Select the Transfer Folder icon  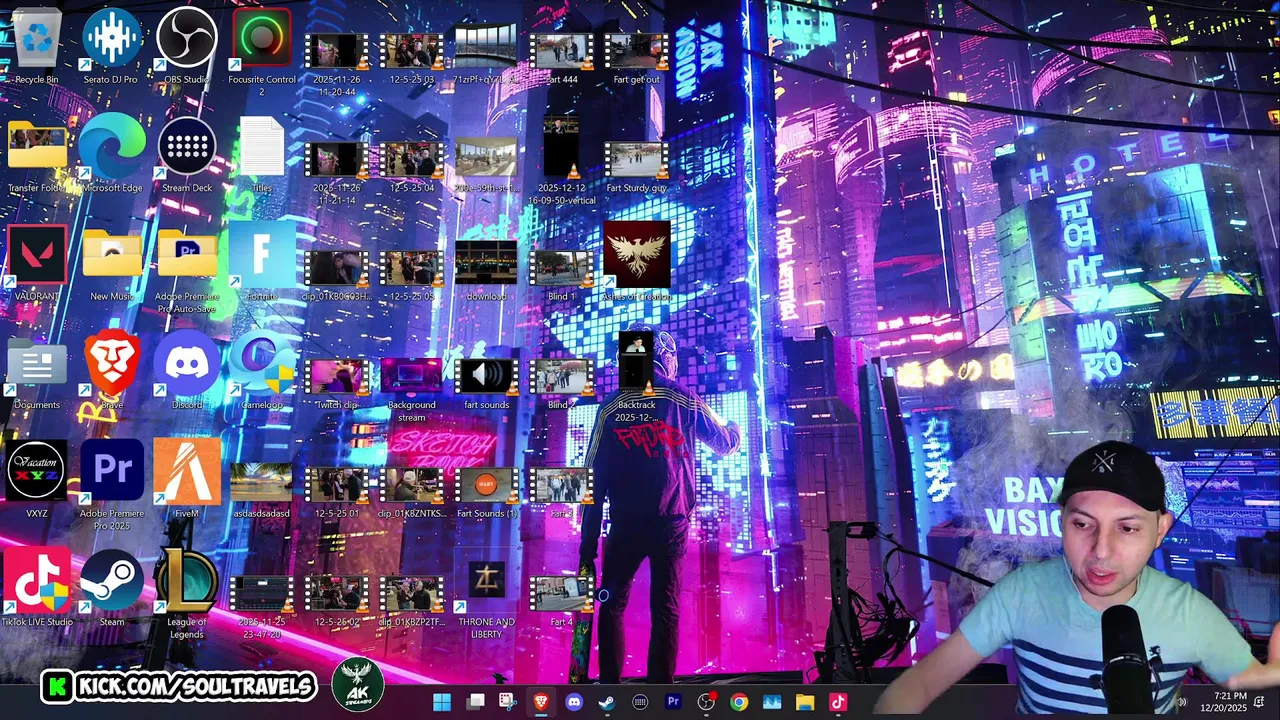pos(37,155)
